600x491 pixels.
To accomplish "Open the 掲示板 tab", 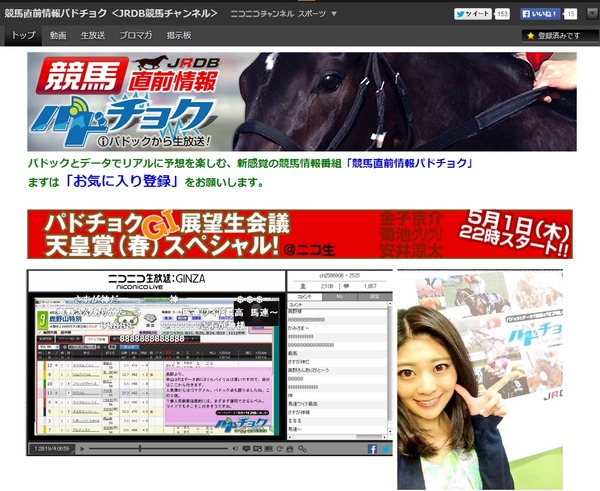I will coord(179,36).
